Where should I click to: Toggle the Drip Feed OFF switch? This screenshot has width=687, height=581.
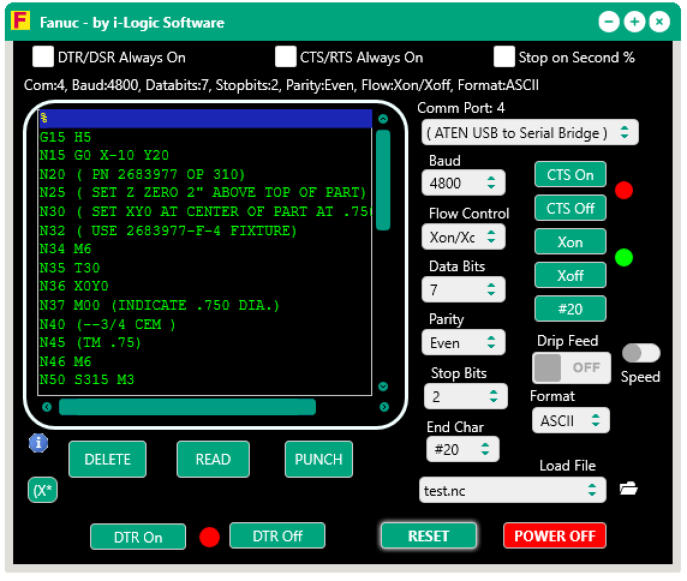572,367
